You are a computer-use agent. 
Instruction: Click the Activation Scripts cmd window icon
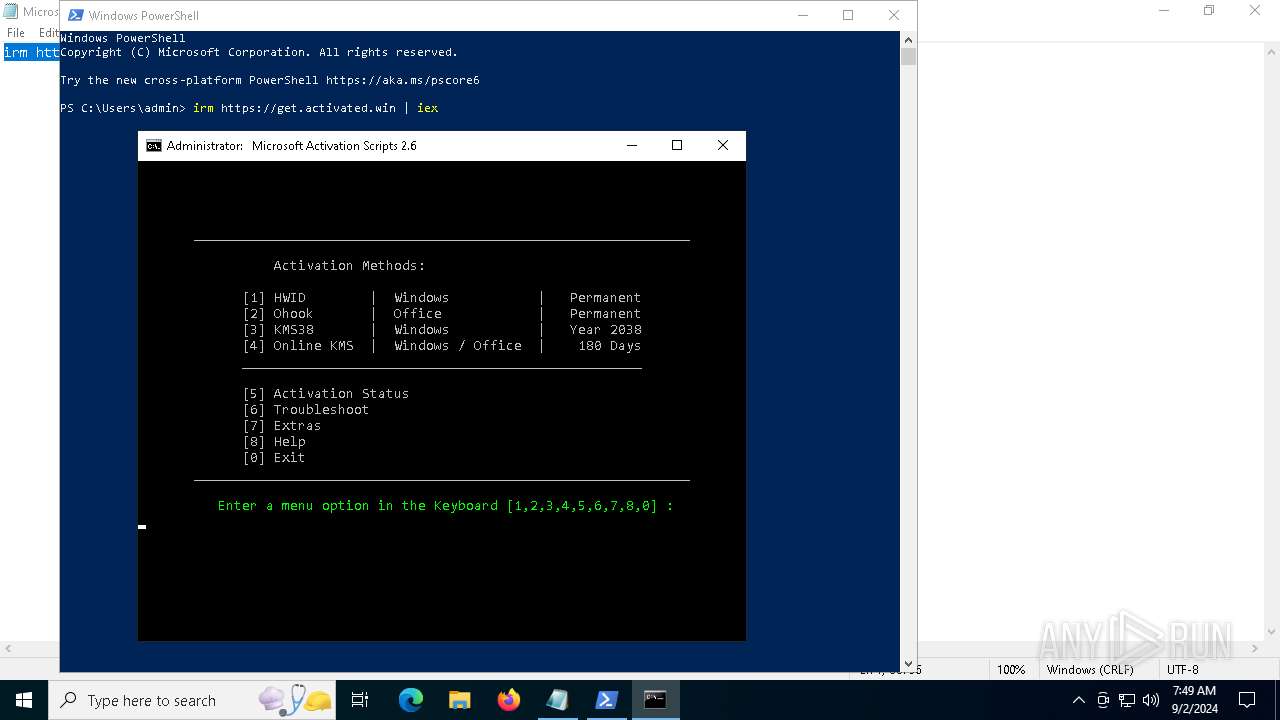(153, 146)
